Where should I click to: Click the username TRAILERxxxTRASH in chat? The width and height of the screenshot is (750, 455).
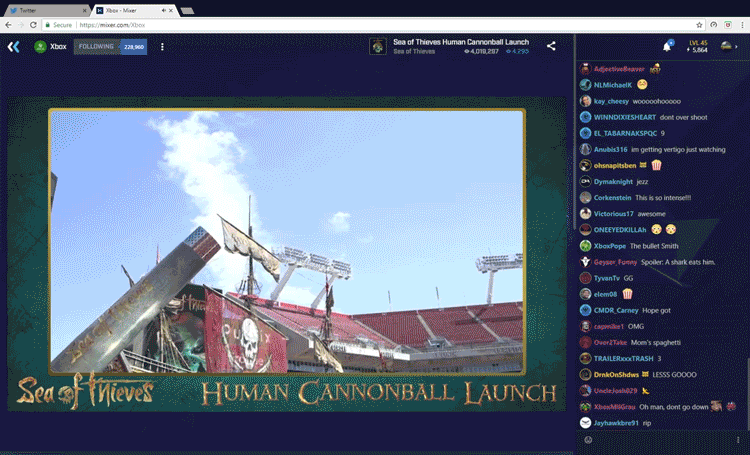(x=623, y=358)
